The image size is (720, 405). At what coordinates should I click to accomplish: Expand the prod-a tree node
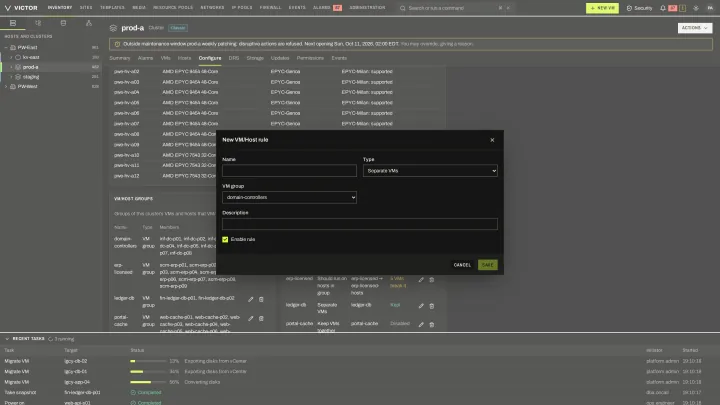(11, 67)
